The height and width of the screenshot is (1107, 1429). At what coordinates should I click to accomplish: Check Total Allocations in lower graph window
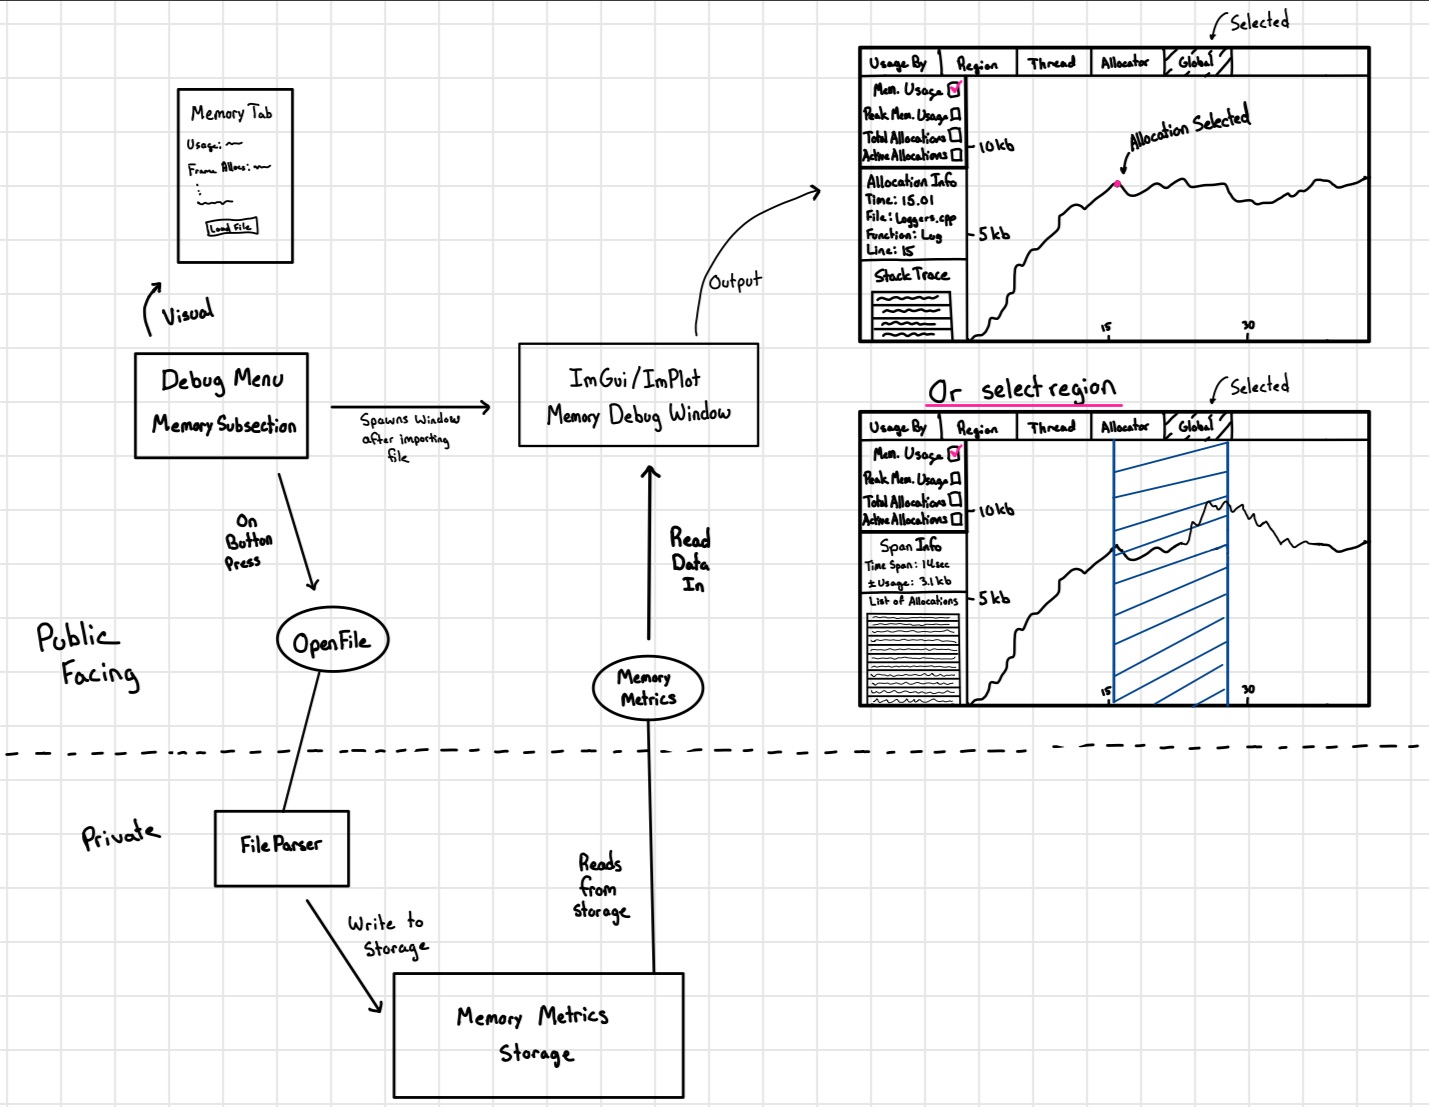tap(955, 499)
